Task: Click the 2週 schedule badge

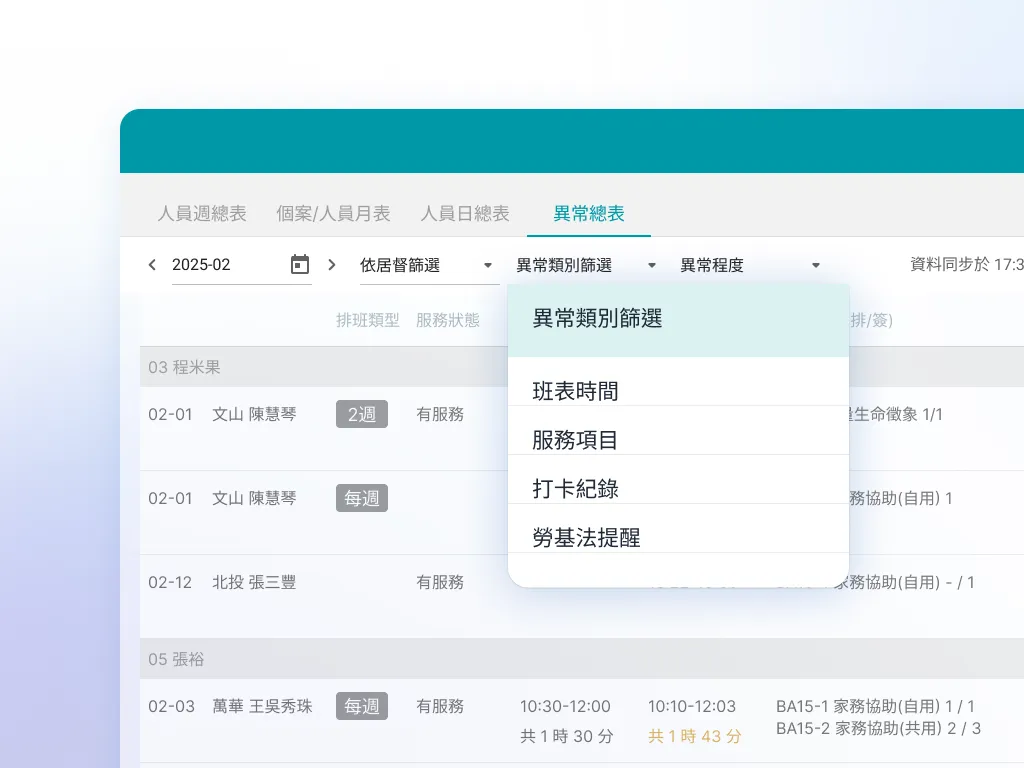Action: pyautogui.click(x=362, y=414)
